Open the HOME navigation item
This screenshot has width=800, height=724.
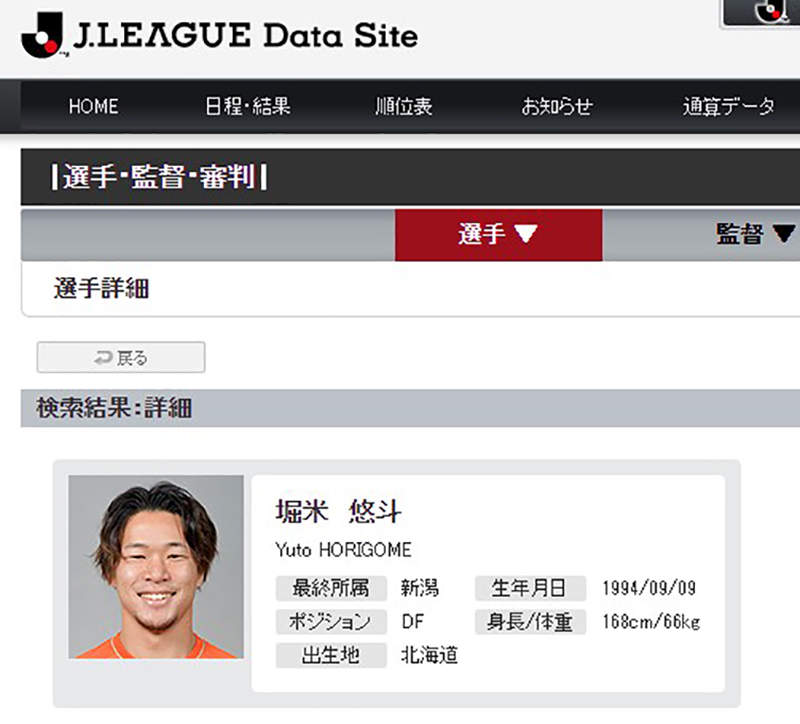point(93,107)
